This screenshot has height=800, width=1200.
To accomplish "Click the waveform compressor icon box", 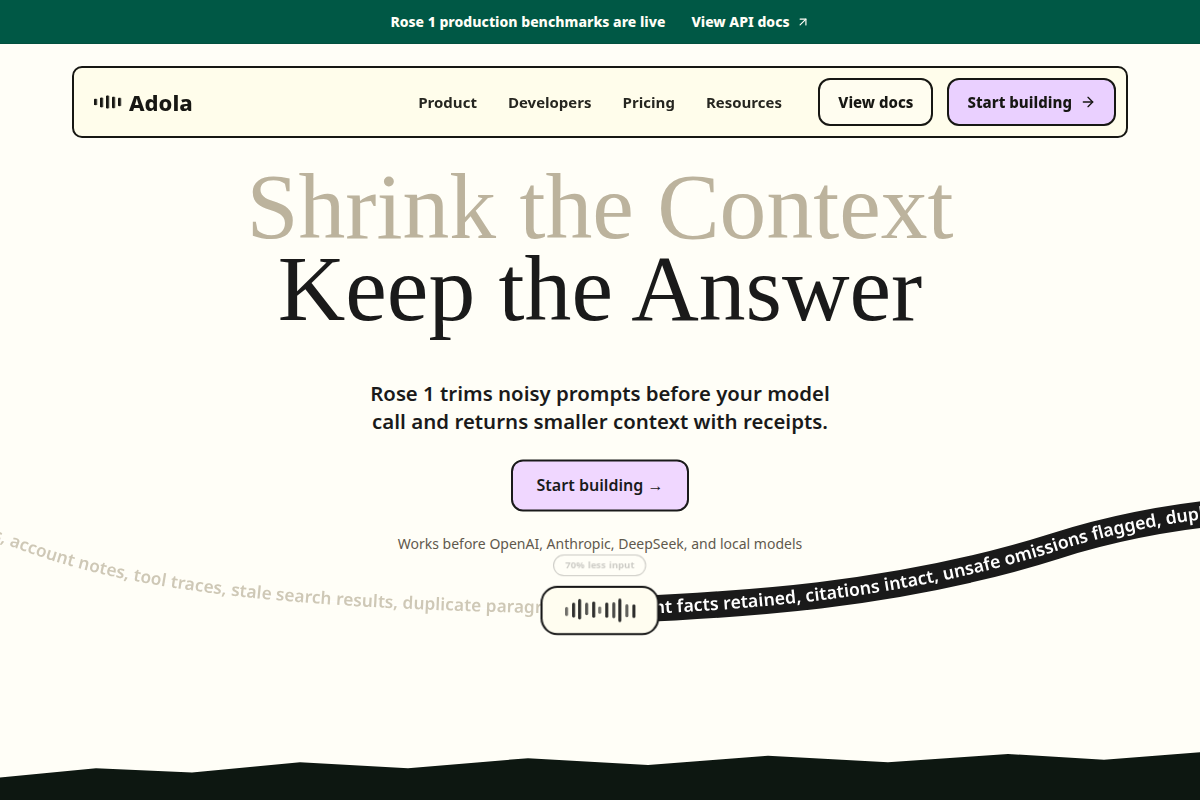I will (x=600, y=610).
